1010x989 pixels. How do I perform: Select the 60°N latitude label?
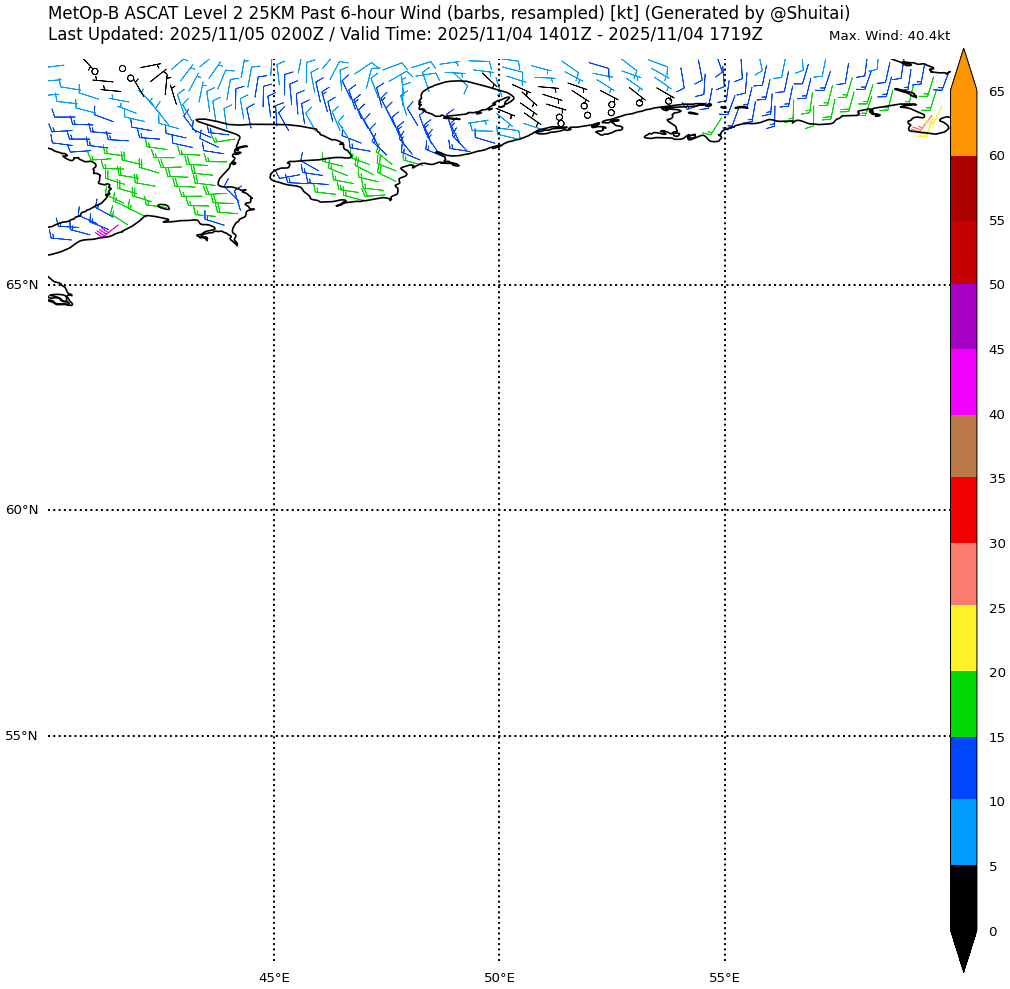tap(22, 510)
